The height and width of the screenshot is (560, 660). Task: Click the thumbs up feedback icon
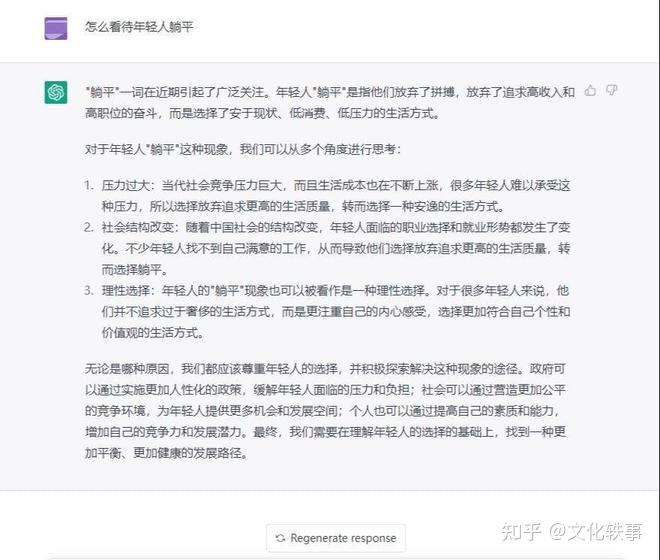coord(591,91)
